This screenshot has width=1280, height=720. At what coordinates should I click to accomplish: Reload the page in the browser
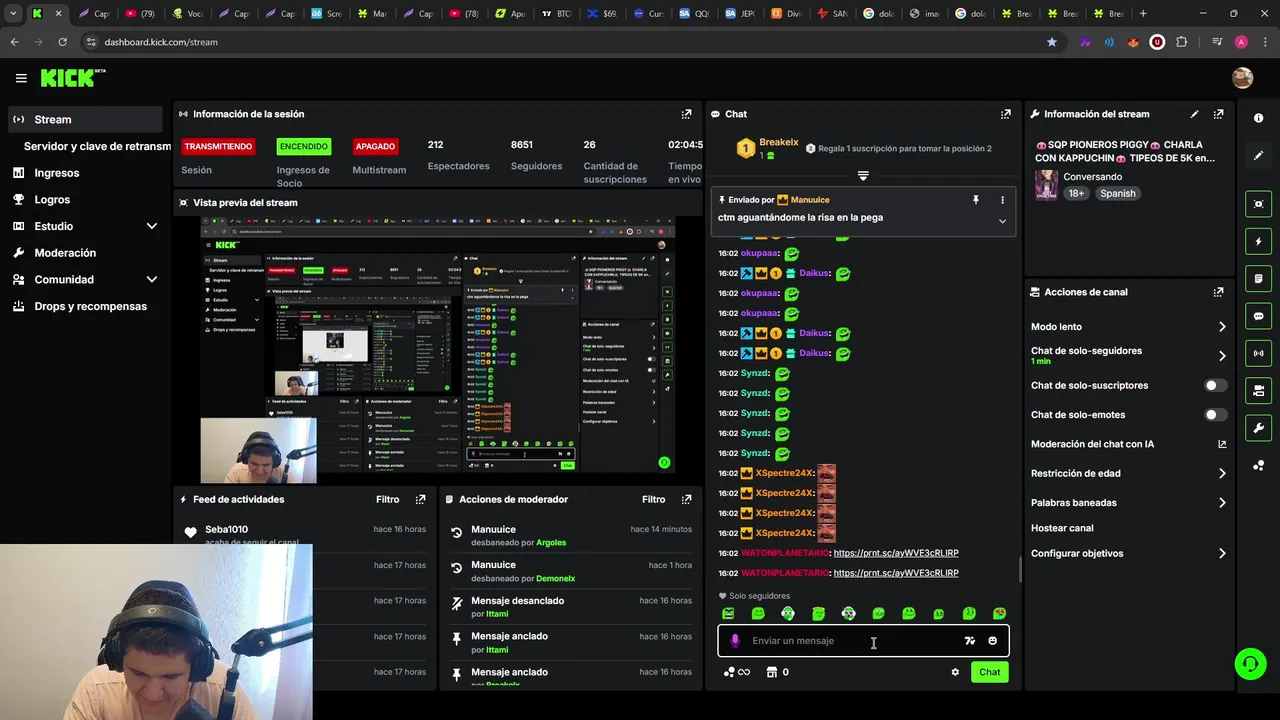click(x=62, y=42)
